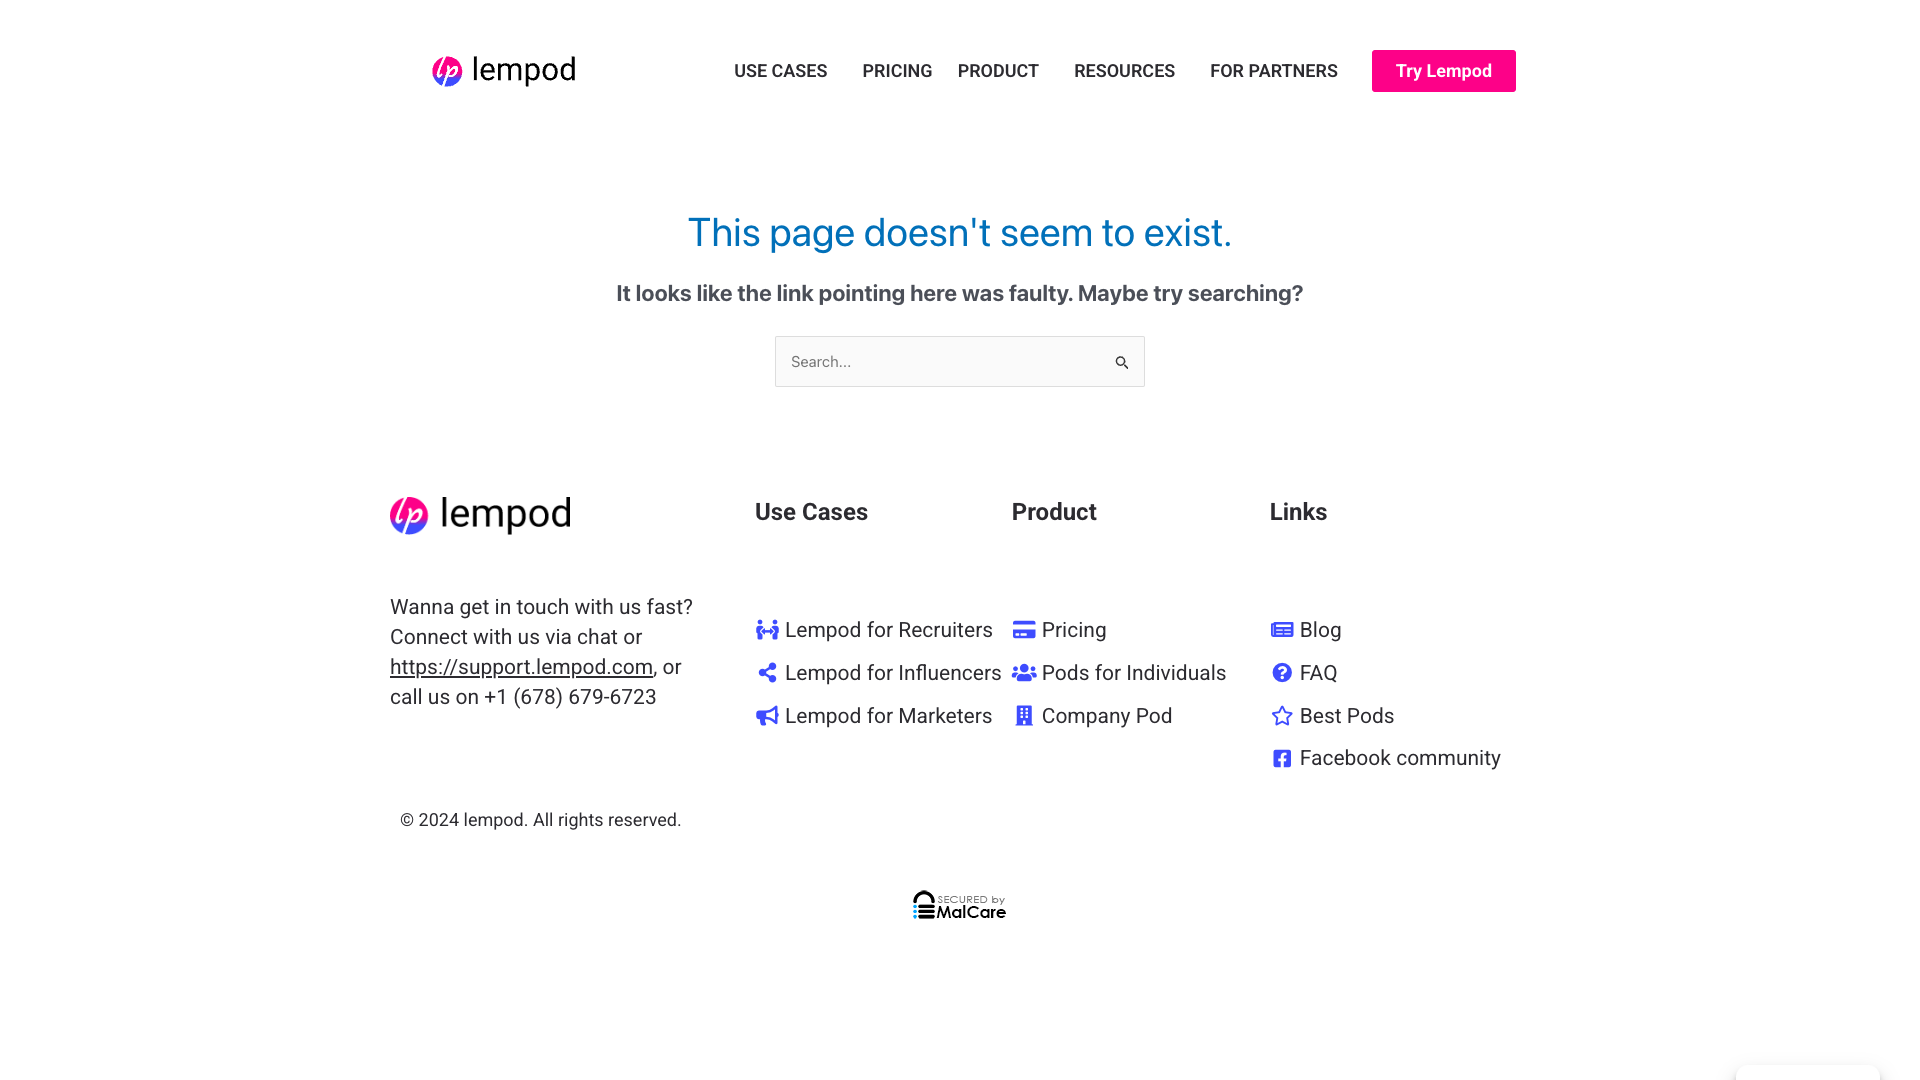Click inside the Search input field
Viewport: 1920px width, 1080px height.
pyautogui.click(x=940, y=361)
